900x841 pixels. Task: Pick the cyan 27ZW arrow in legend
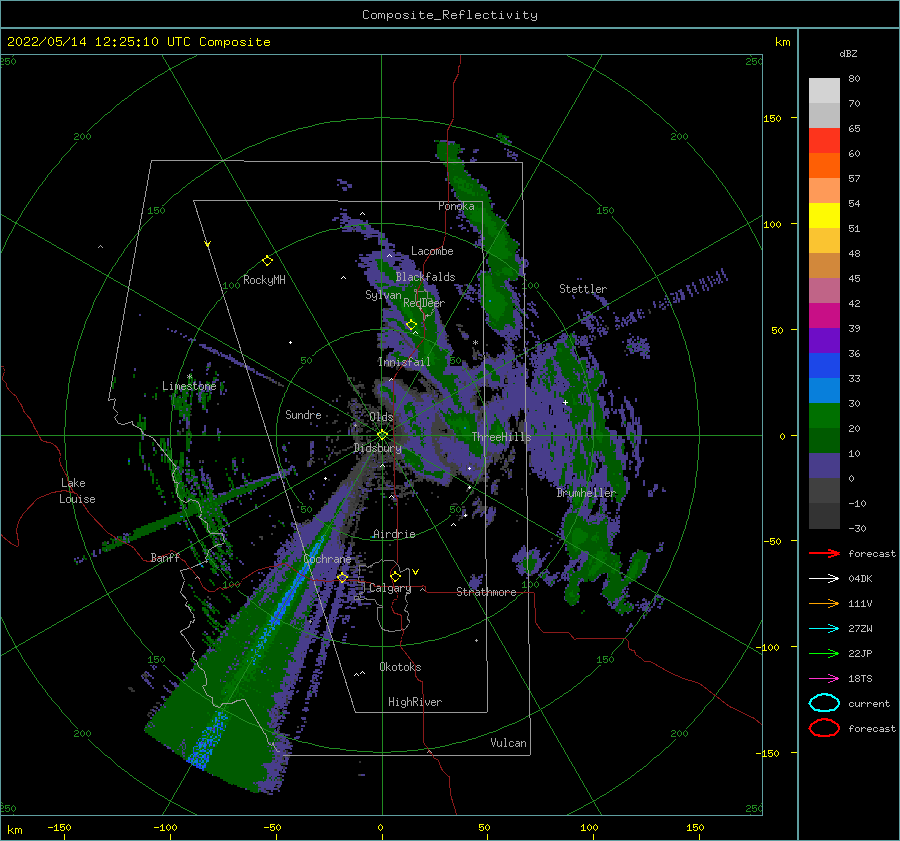824,629
